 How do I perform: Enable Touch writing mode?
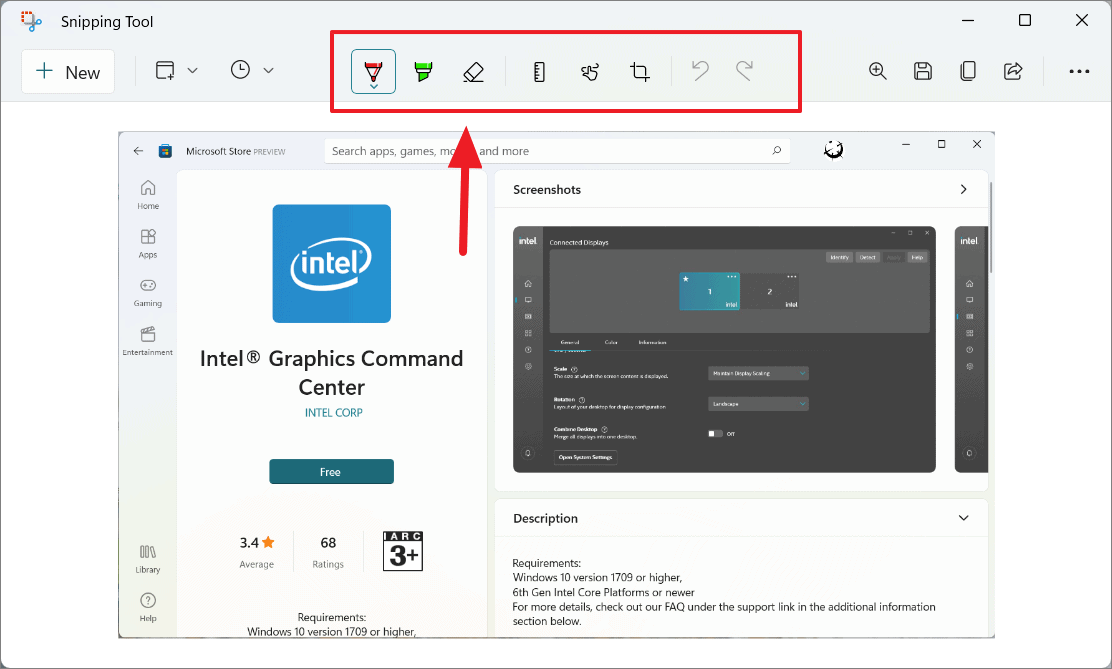point(589,71)
